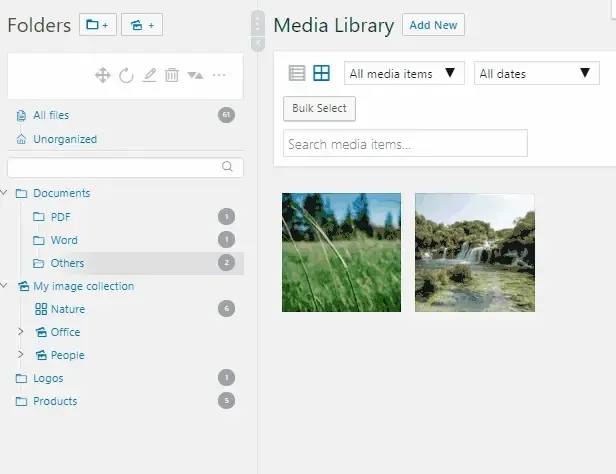Click the All files document icon
616x474 pixels.
(21, 116)
